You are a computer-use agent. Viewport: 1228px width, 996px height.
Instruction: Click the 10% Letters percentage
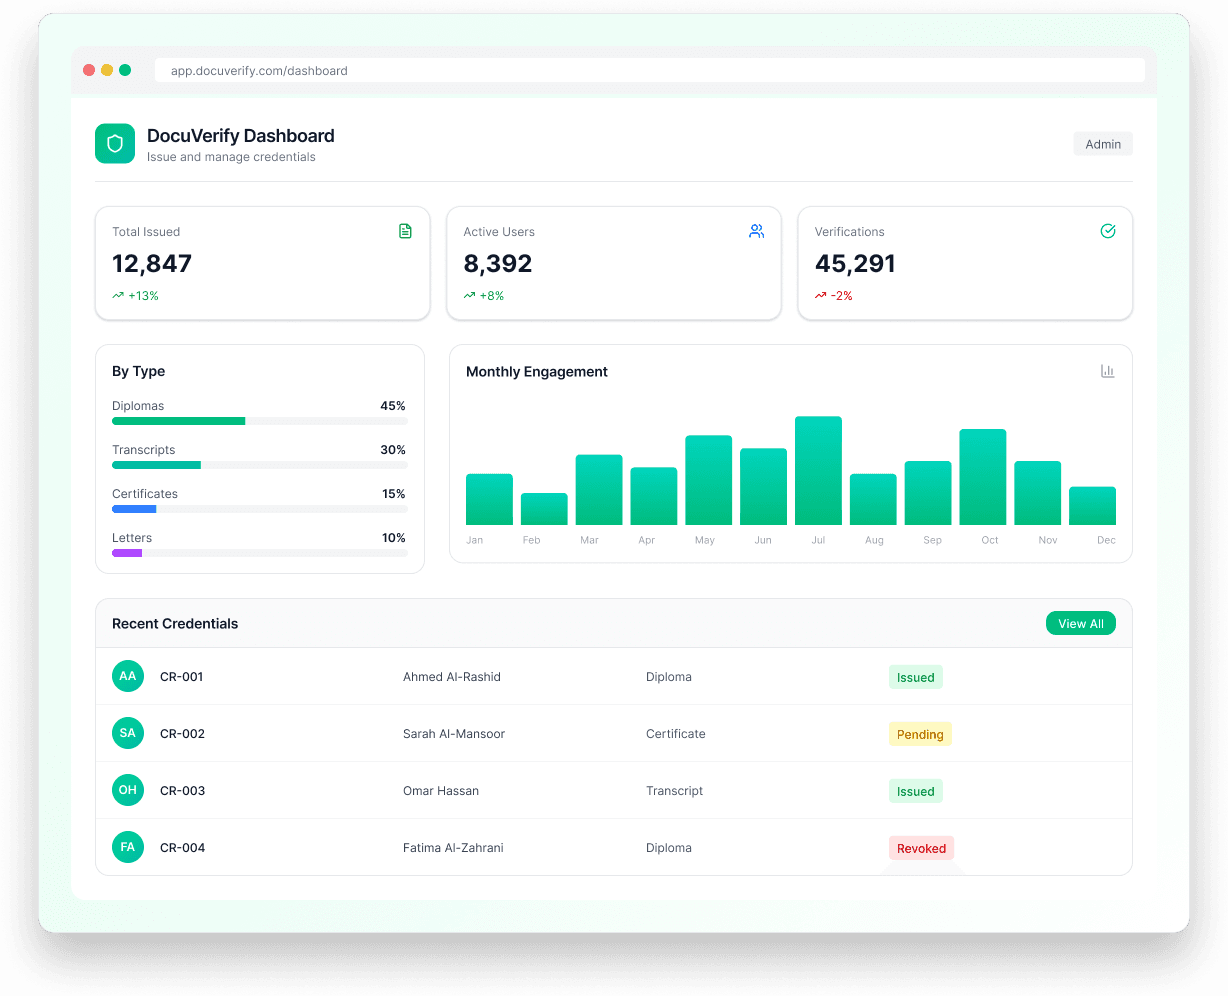[394, 538]
